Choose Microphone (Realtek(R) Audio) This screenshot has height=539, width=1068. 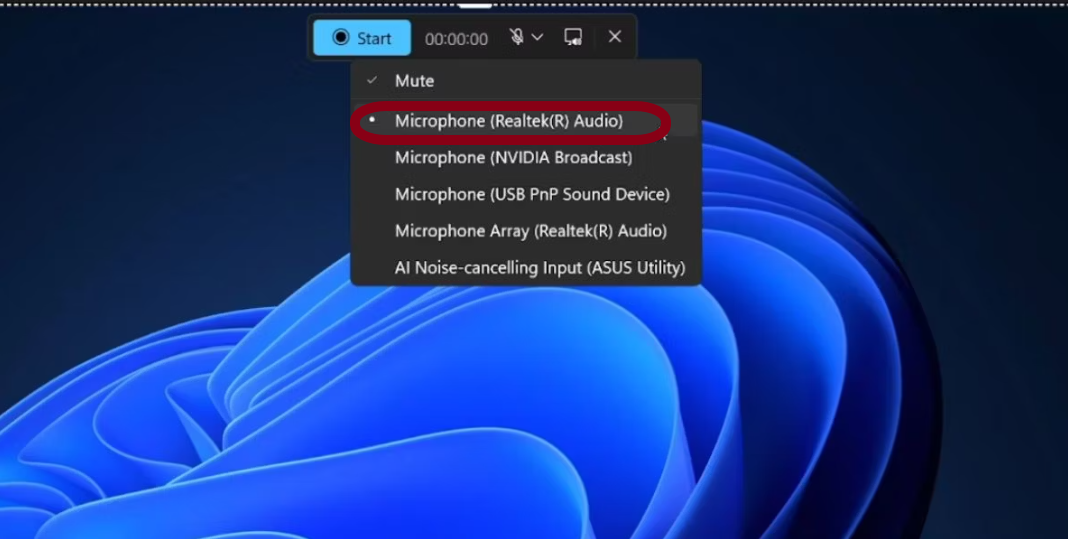click(x=526, y=121)
